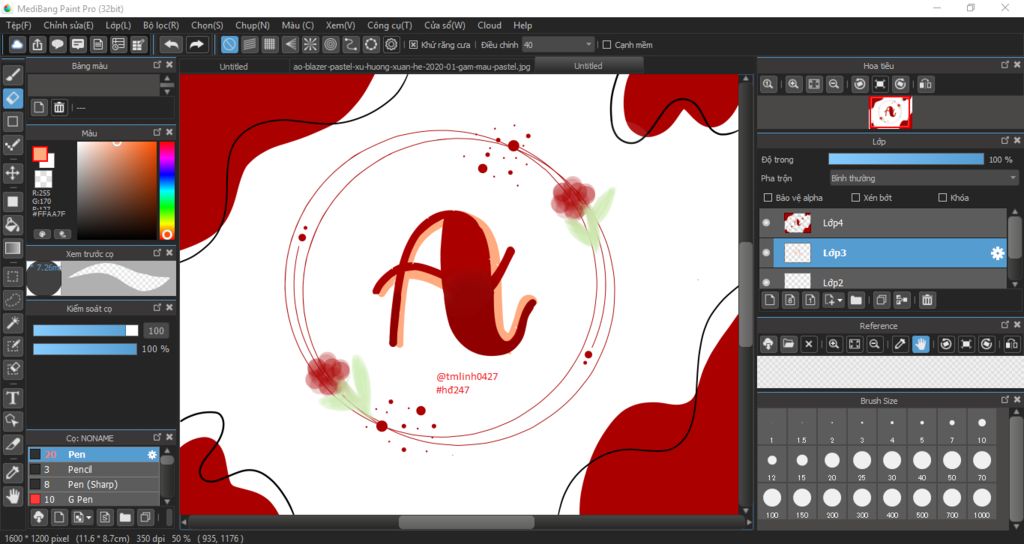Image resolution: width=1024 pixels, height=544 pixels.
Task: Click the Undo arrow in the toolbar
Action: coord(171,44)
